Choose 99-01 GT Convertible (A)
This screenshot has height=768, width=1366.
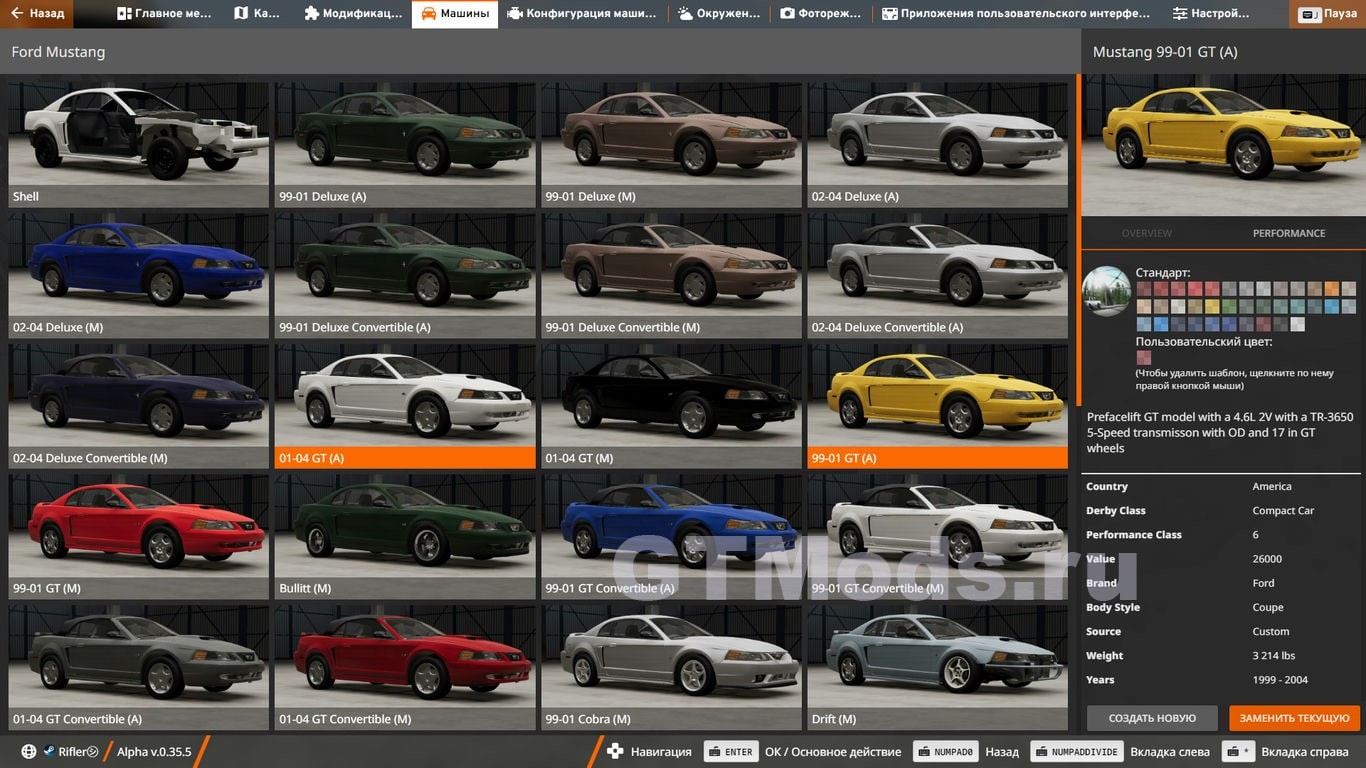(x=671, y=536)
